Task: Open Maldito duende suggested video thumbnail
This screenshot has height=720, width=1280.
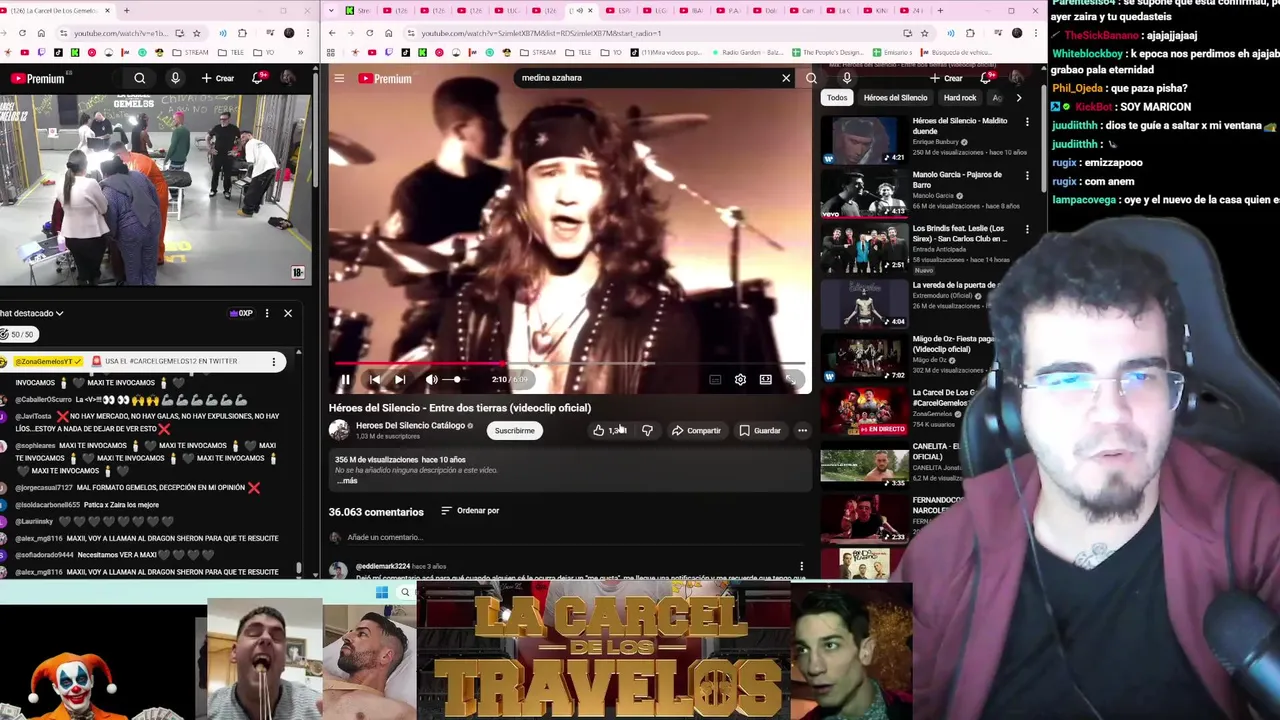Action: (864, 141)
